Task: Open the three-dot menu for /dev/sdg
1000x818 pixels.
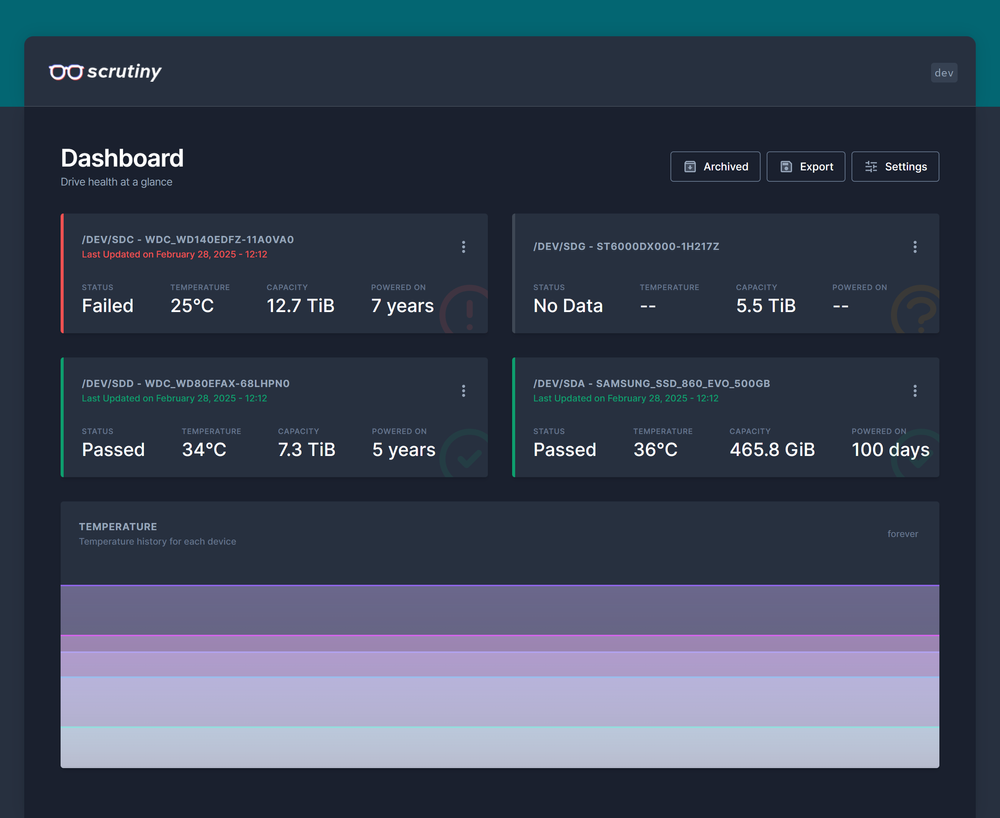Action: click(x=915, y=247)
